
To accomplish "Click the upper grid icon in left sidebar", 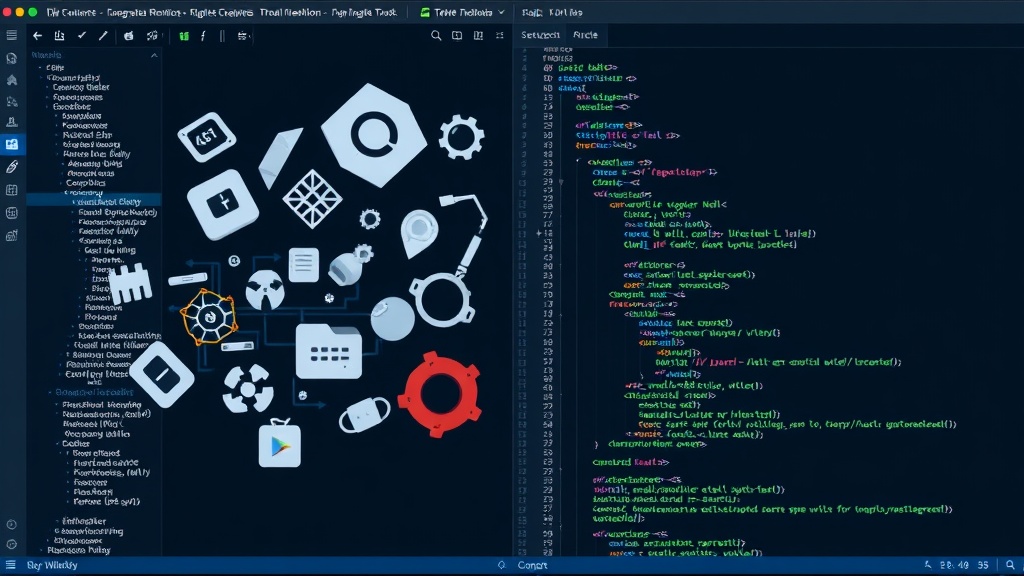I will [12, 190].
